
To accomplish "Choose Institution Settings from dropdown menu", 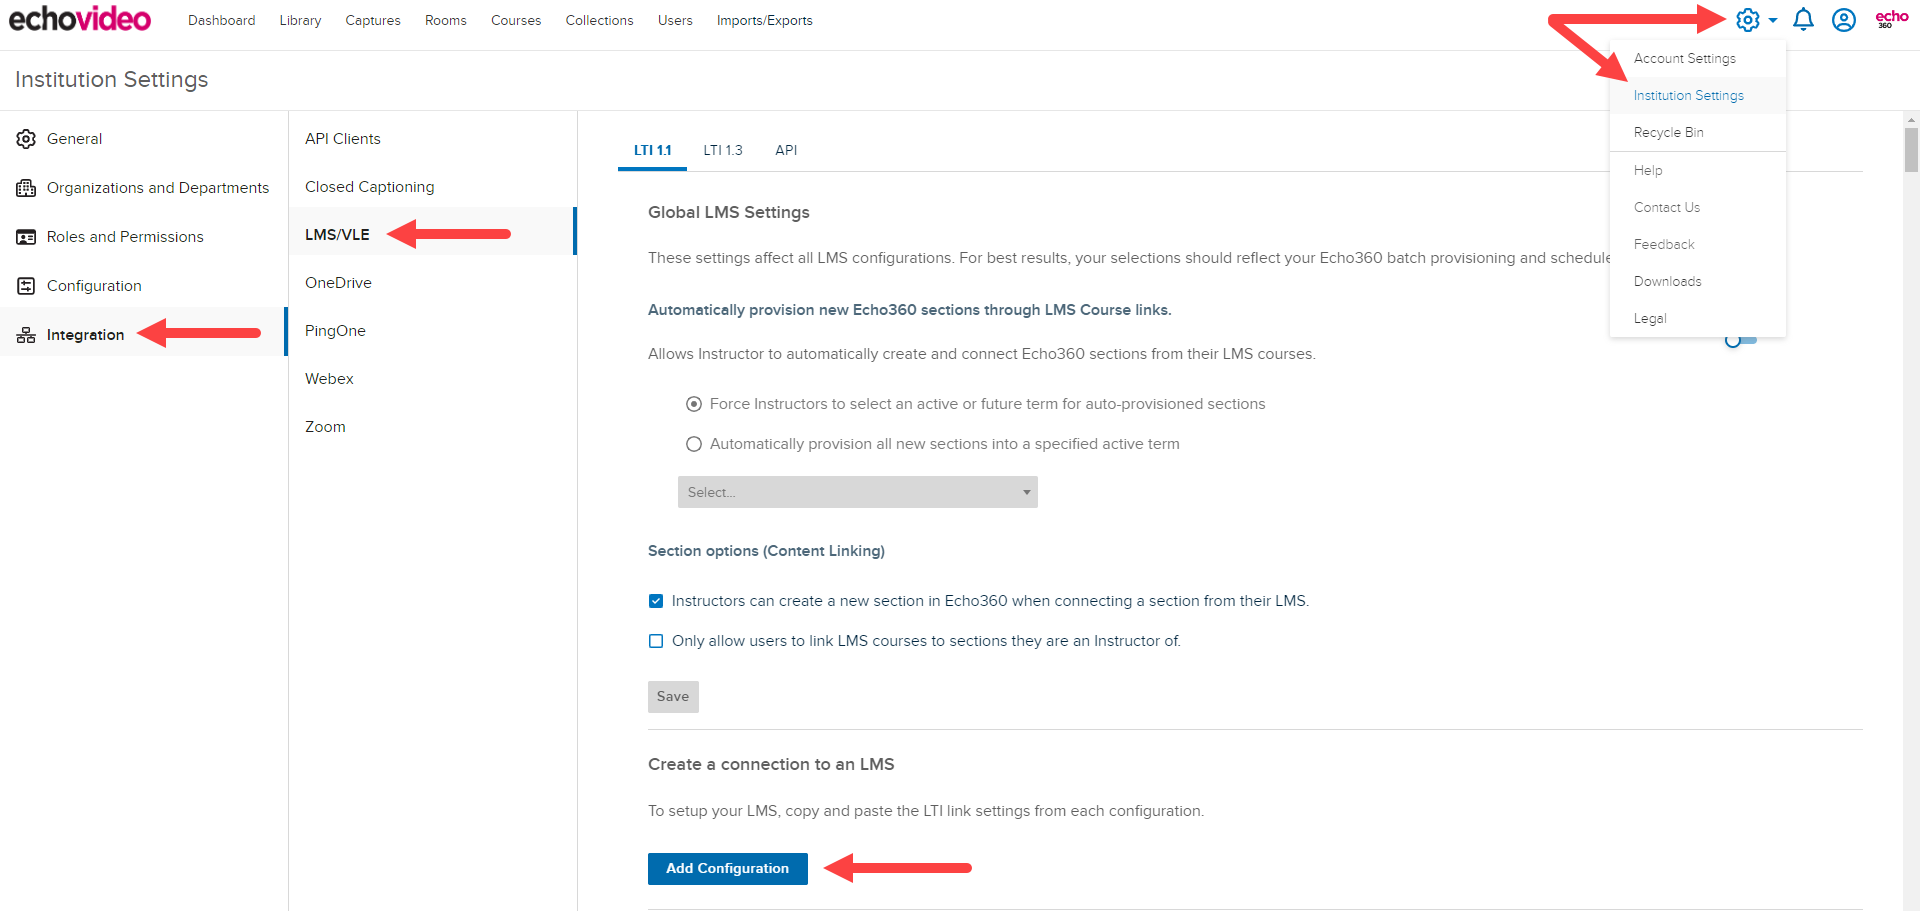I will (1698, 95).
